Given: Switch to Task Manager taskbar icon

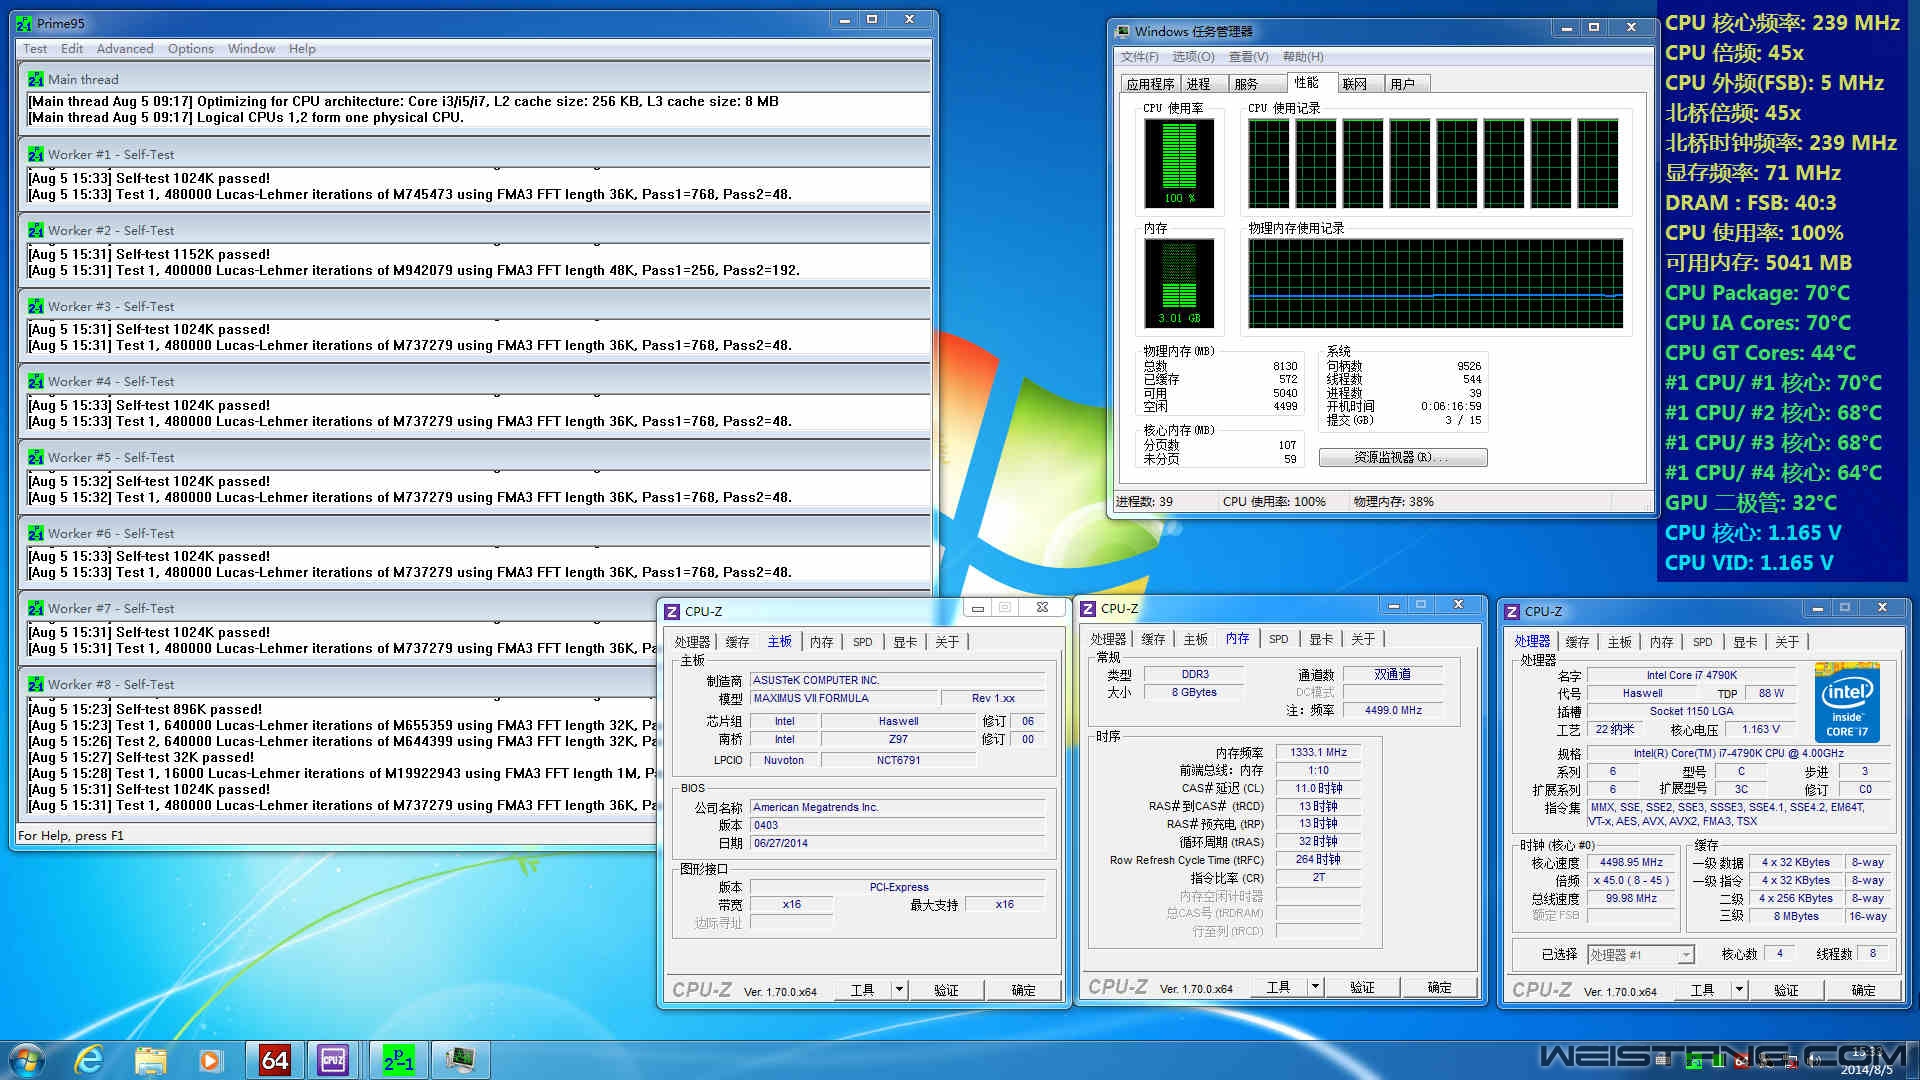Looking at the screenshot, I should click(460, 1059).
